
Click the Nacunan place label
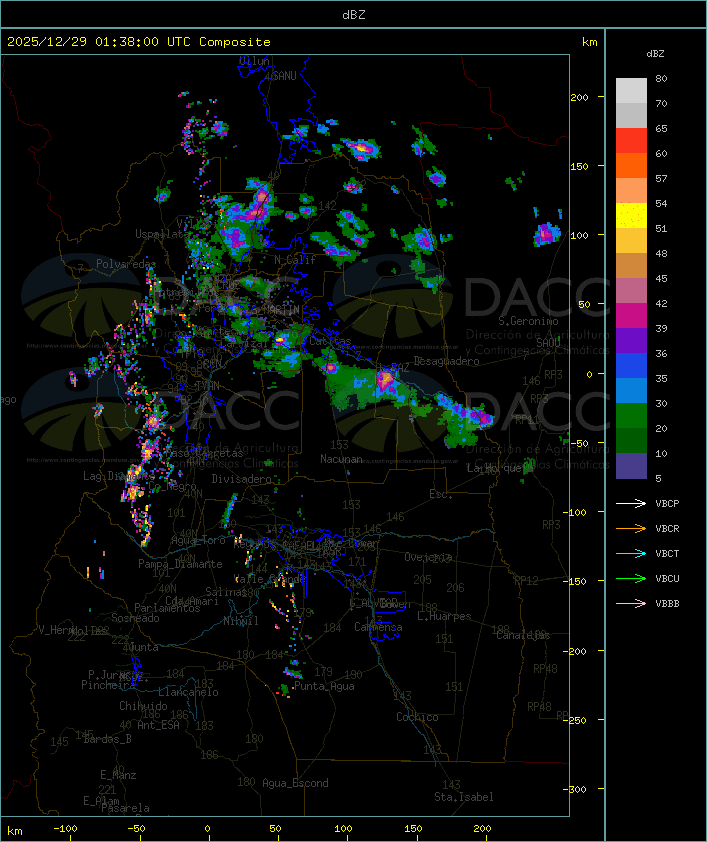341,459
